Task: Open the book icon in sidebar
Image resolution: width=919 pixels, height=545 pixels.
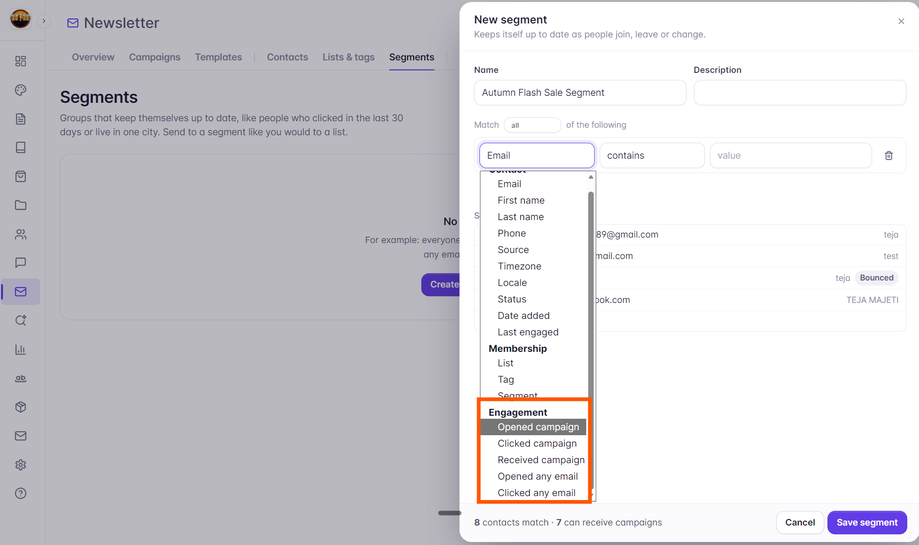Action: tap(21, 148)
